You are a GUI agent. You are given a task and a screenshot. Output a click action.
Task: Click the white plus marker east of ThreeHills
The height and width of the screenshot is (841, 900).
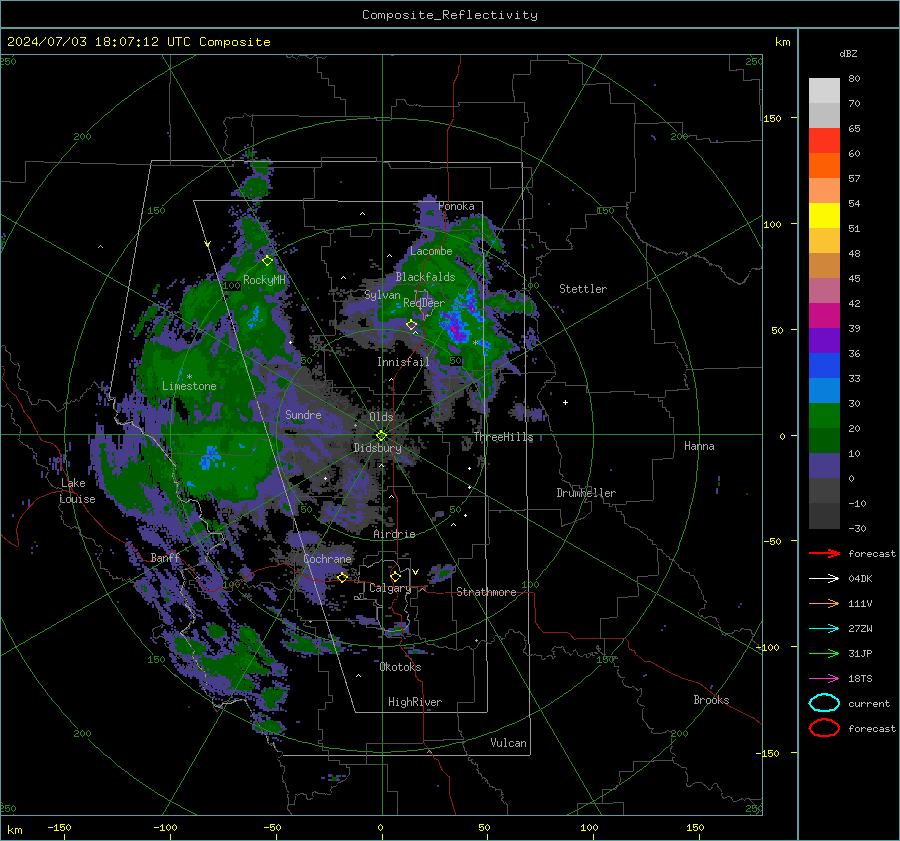pyautogui.click(x=565, y=402)
